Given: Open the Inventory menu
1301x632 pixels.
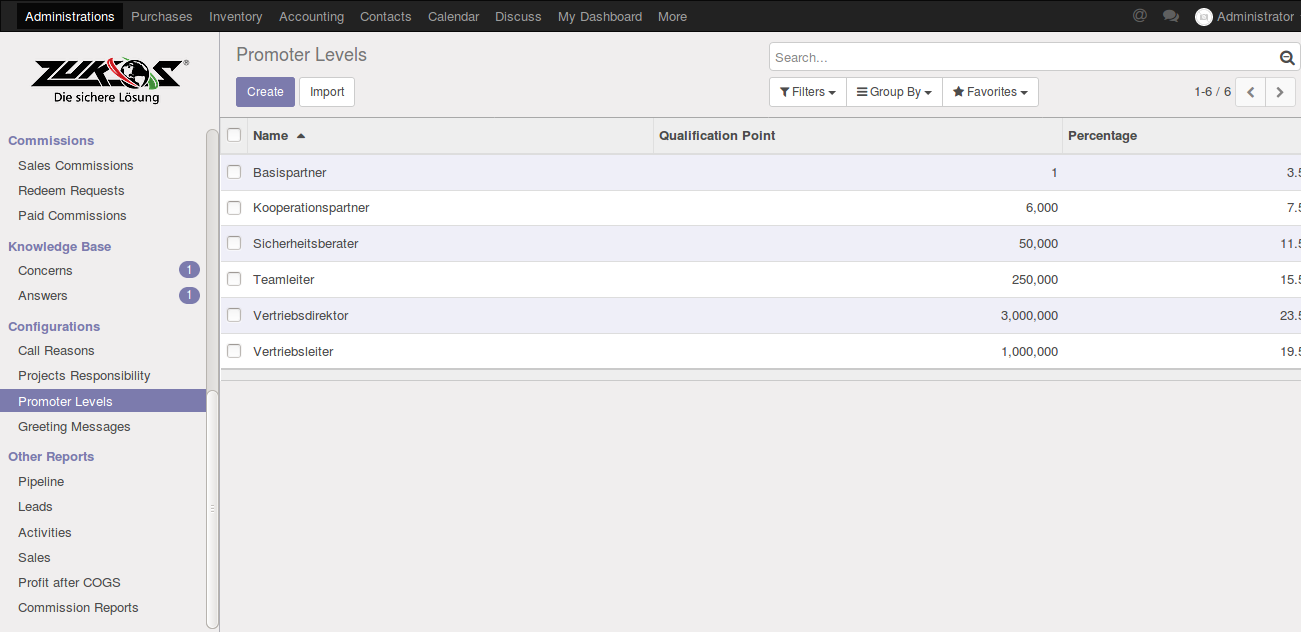Looking at the screenshot, I should pyautogui.click(x=236, y=16).
